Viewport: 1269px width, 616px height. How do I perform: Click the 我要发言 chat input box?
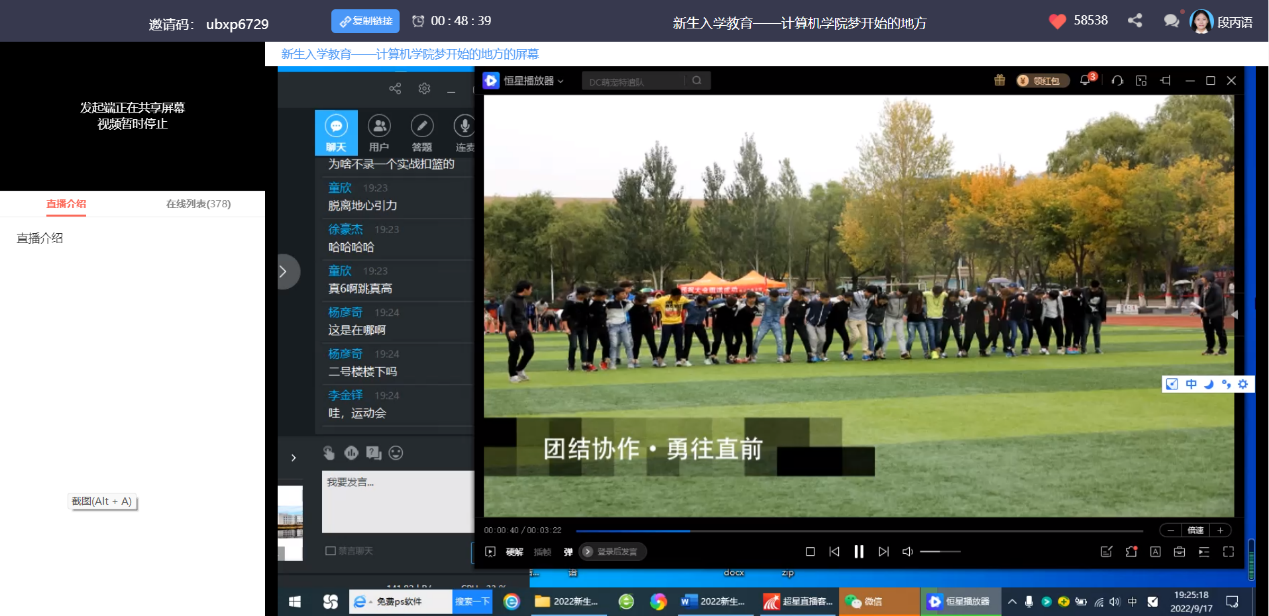397,501
